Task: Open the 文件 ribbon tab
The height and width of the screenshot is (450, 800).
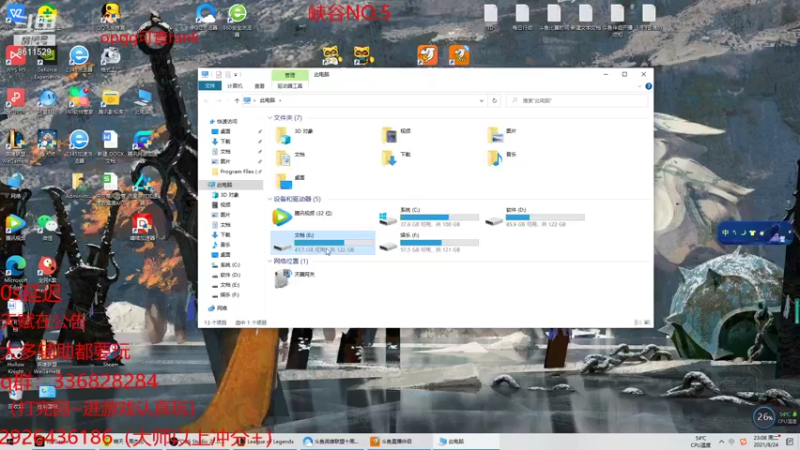Action: point(210,86)
